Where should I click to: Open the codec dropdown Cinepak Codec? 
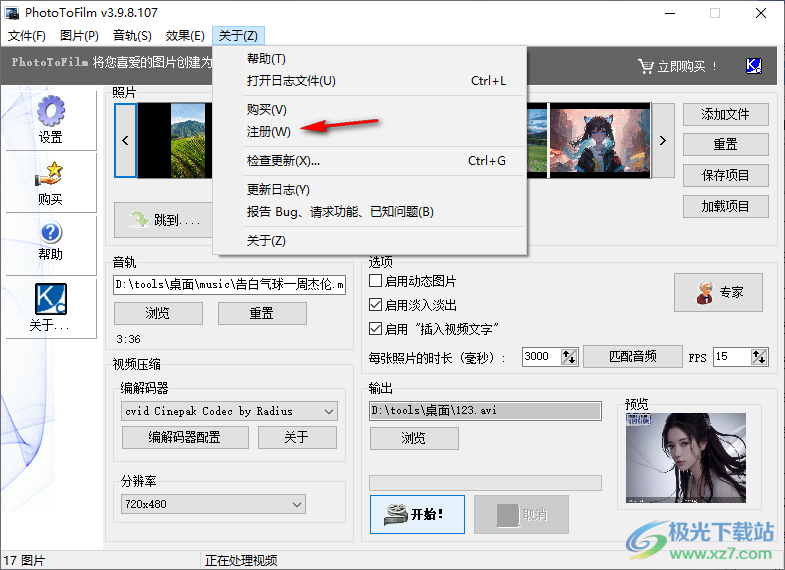[x=229, y=411]
